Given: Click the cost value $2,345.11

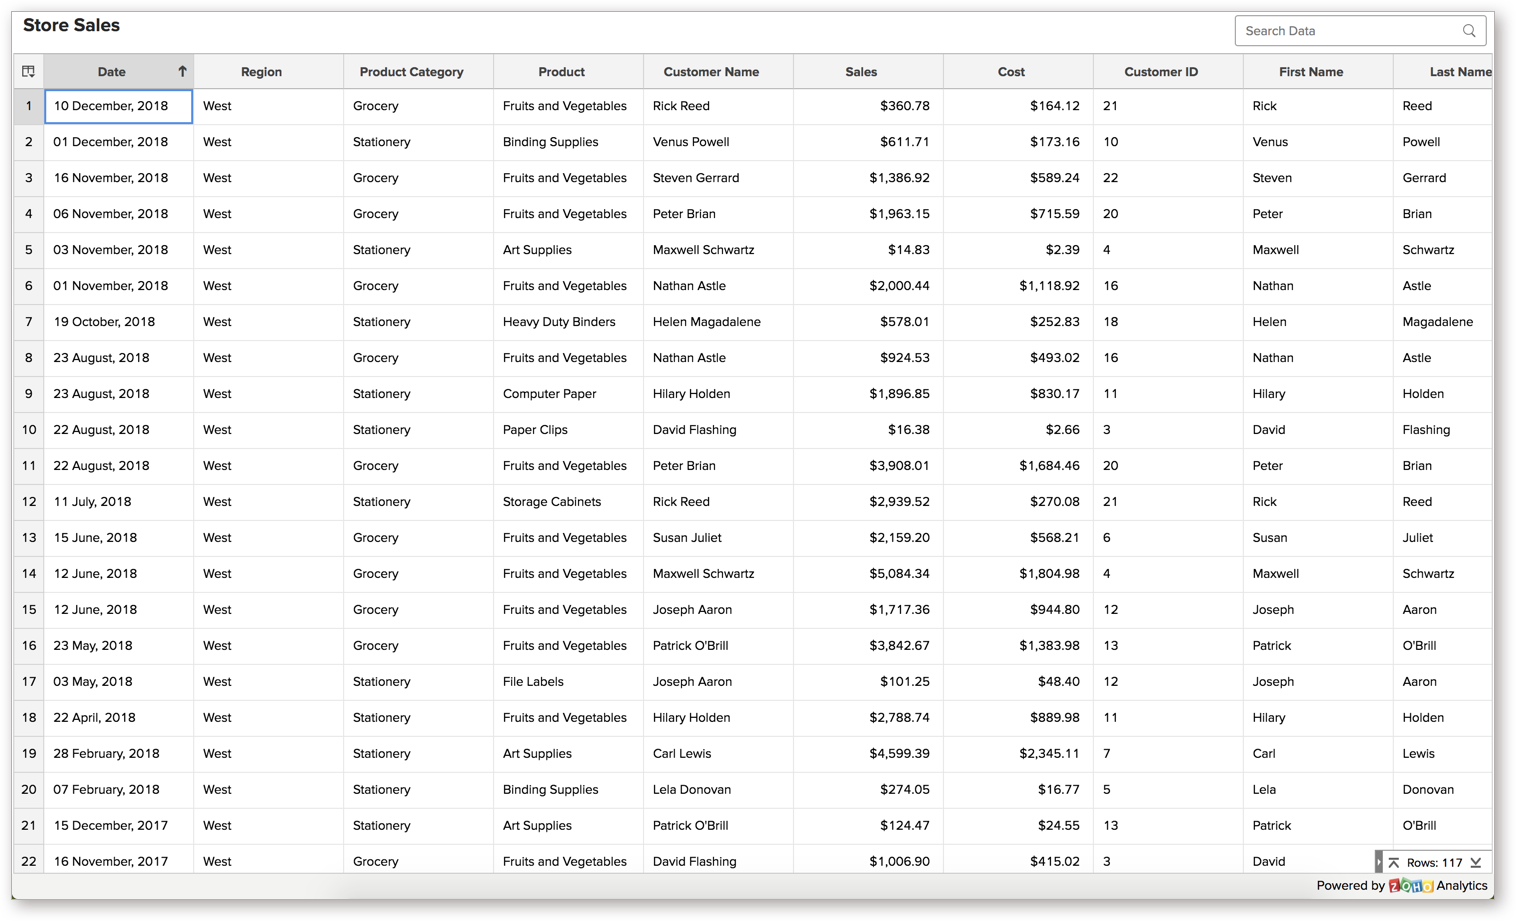Looking at the screenshot, I should coord(1018,754).
